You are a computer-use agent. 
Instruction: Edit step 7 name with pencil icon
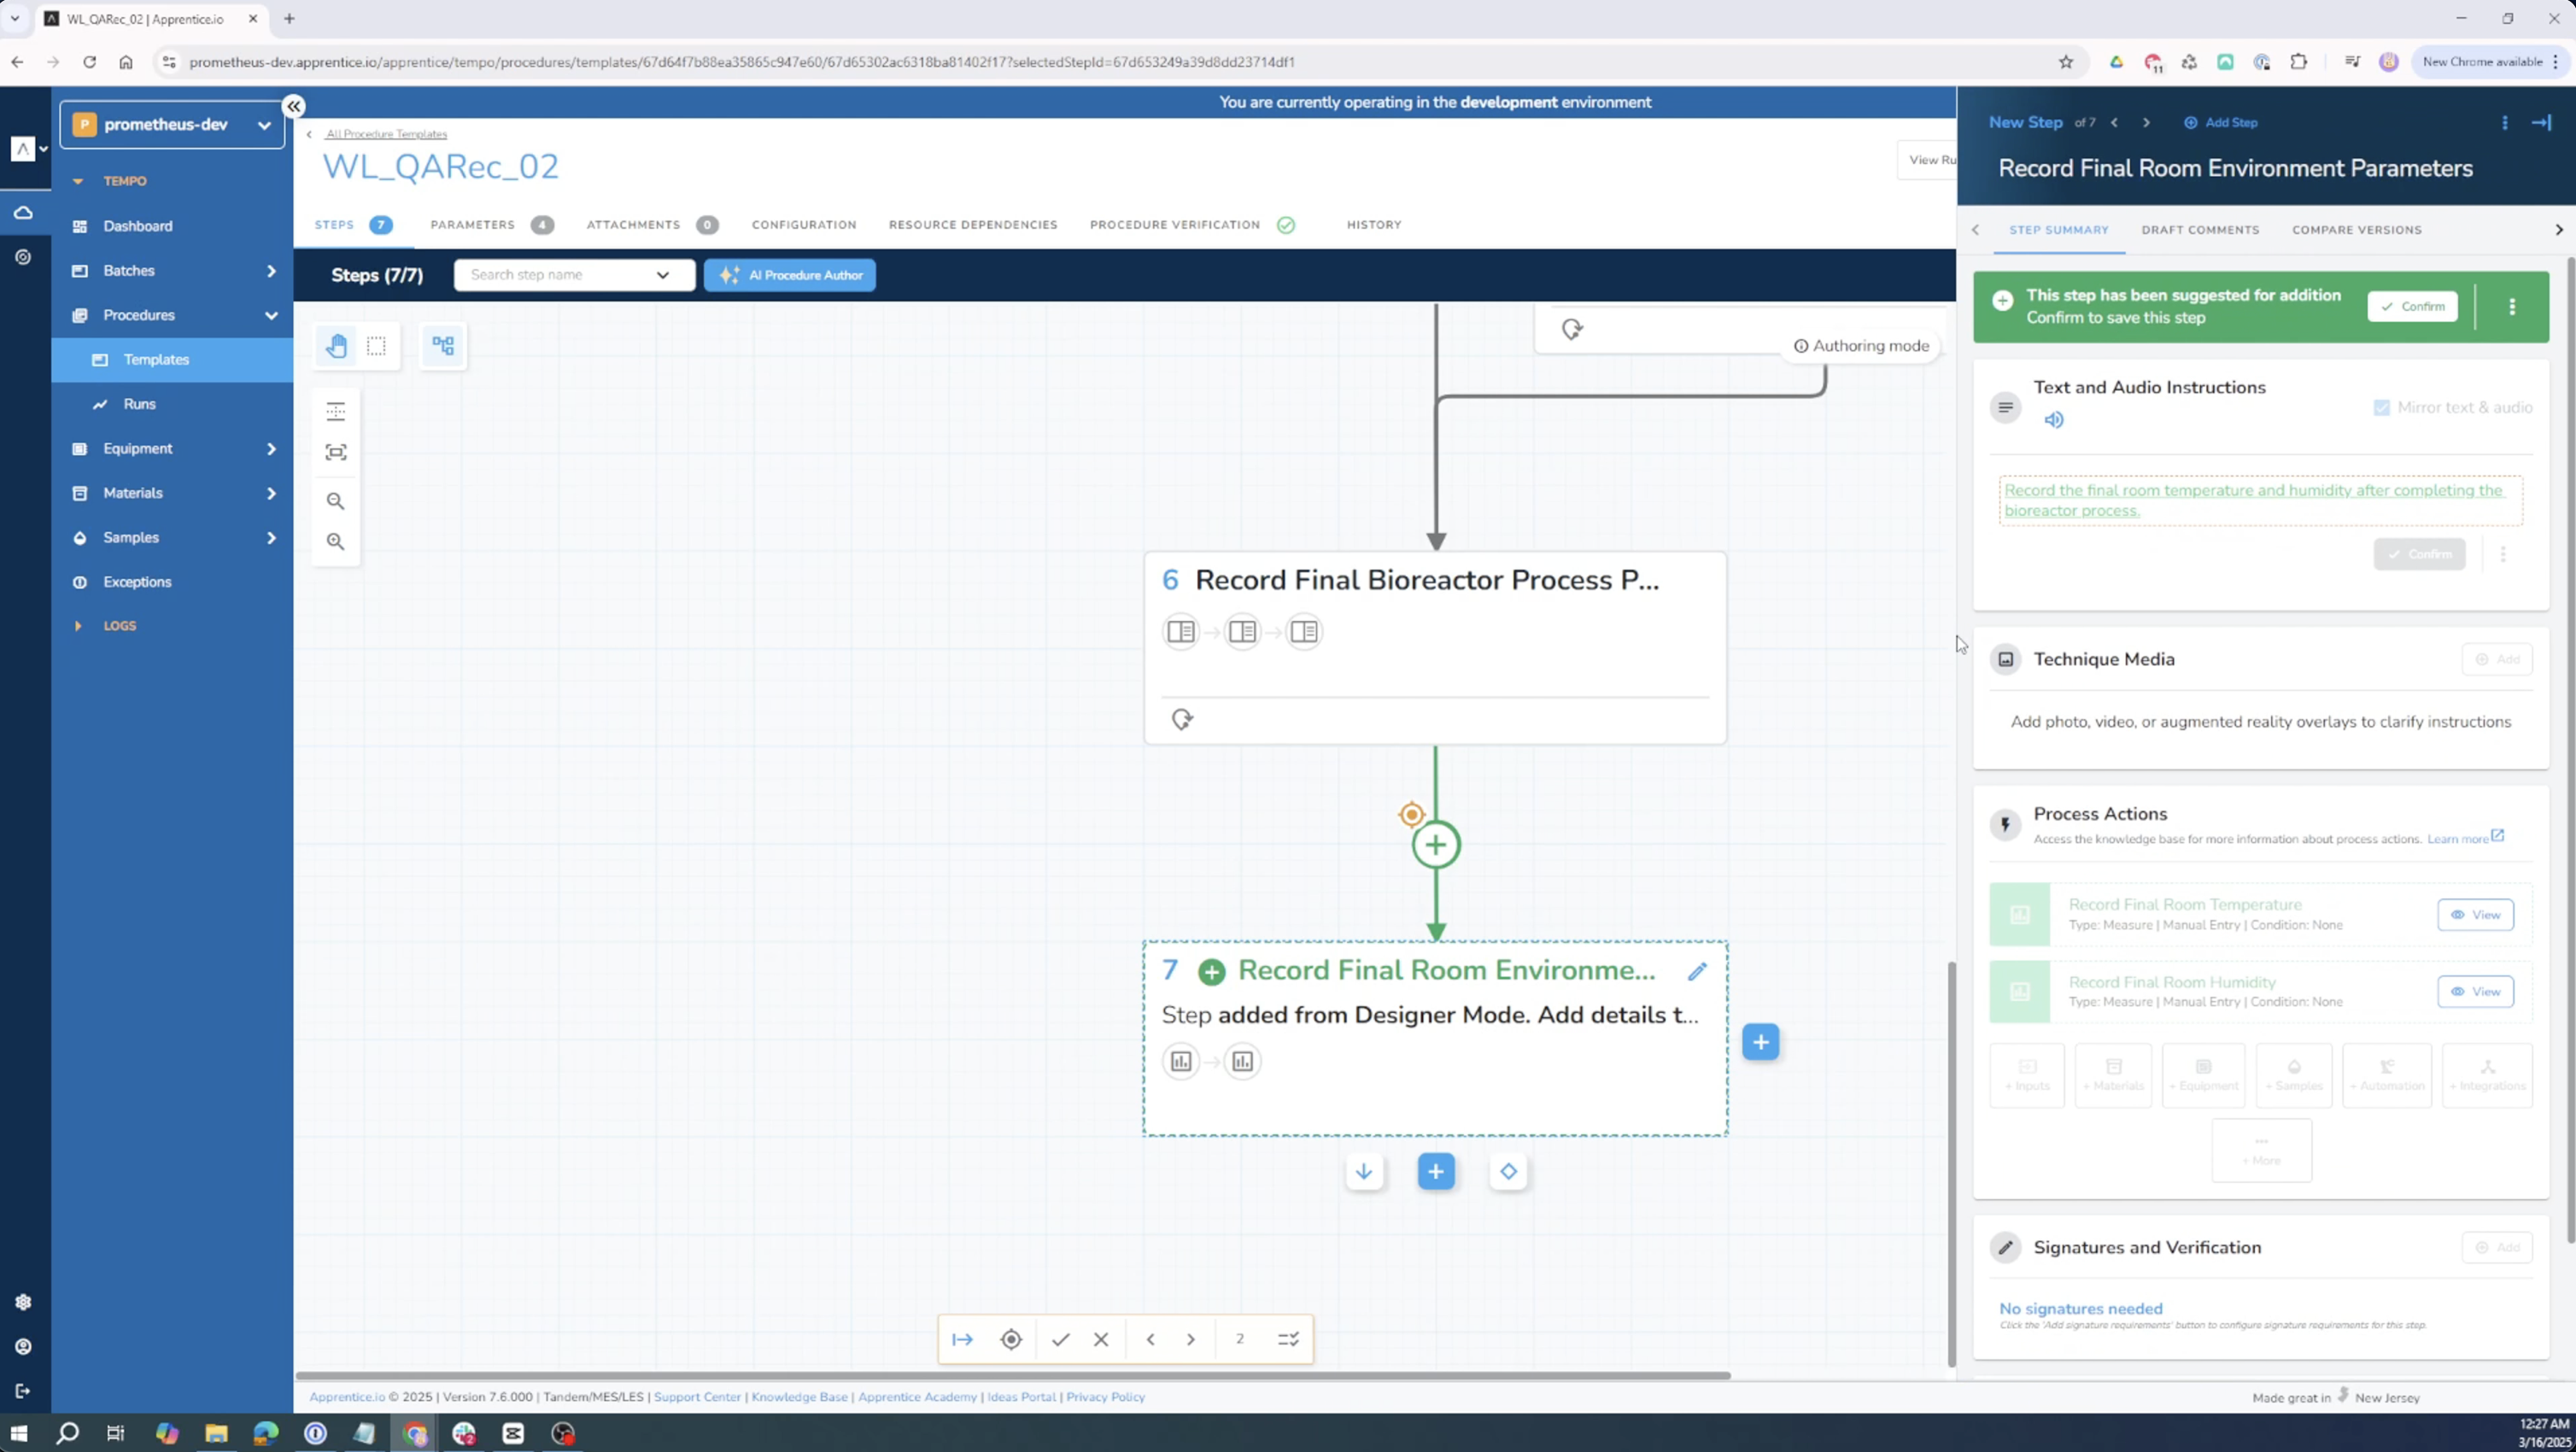point(1697,971)
